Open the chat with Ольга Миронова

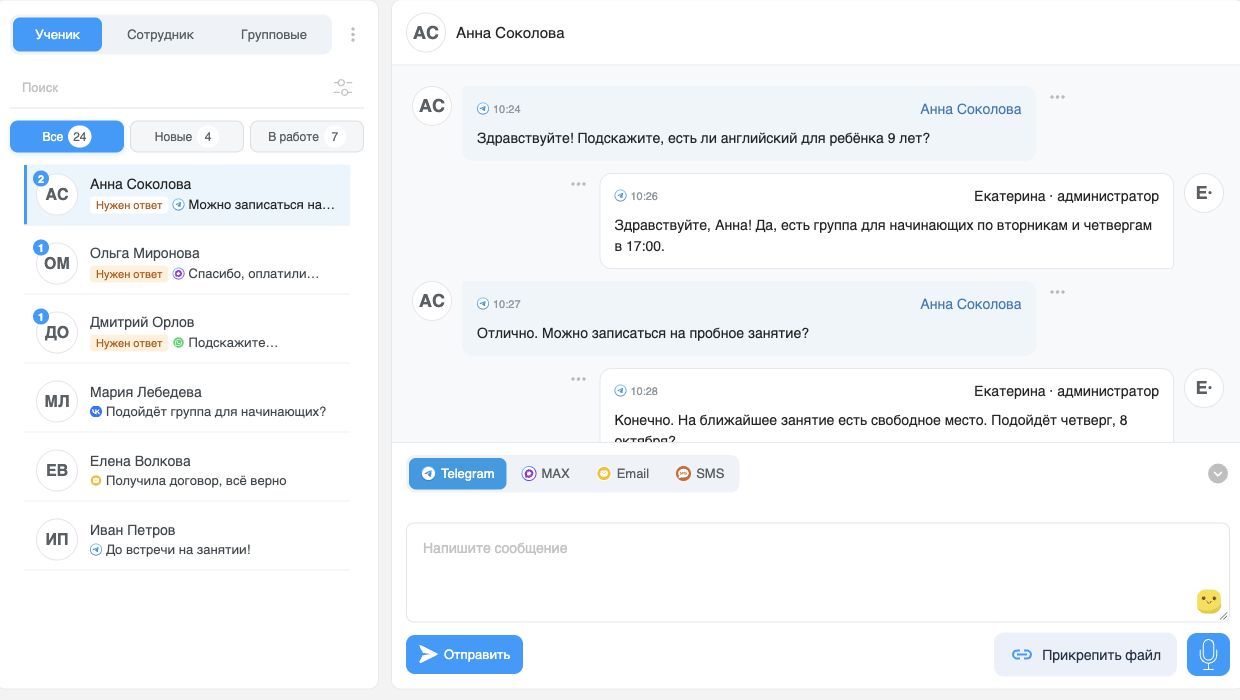pyautogui.click(x=187, y=263)
